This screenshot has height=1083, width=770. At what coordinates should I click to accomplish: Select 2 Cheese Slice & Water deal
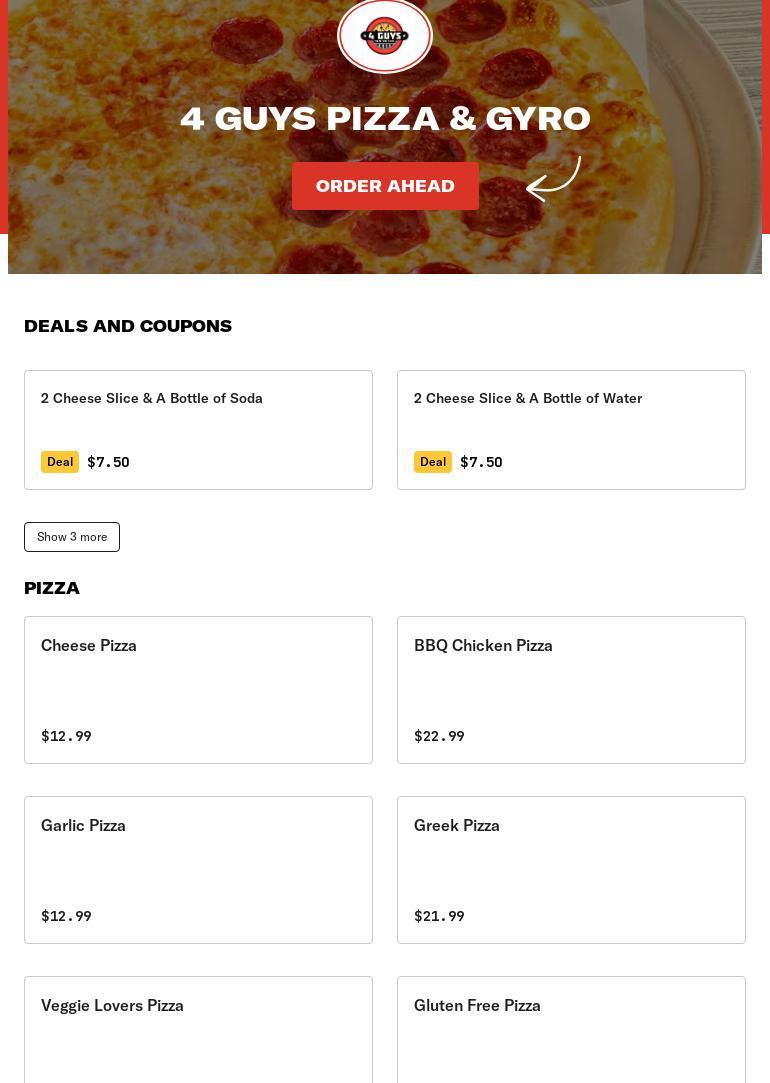pos(571,430)
